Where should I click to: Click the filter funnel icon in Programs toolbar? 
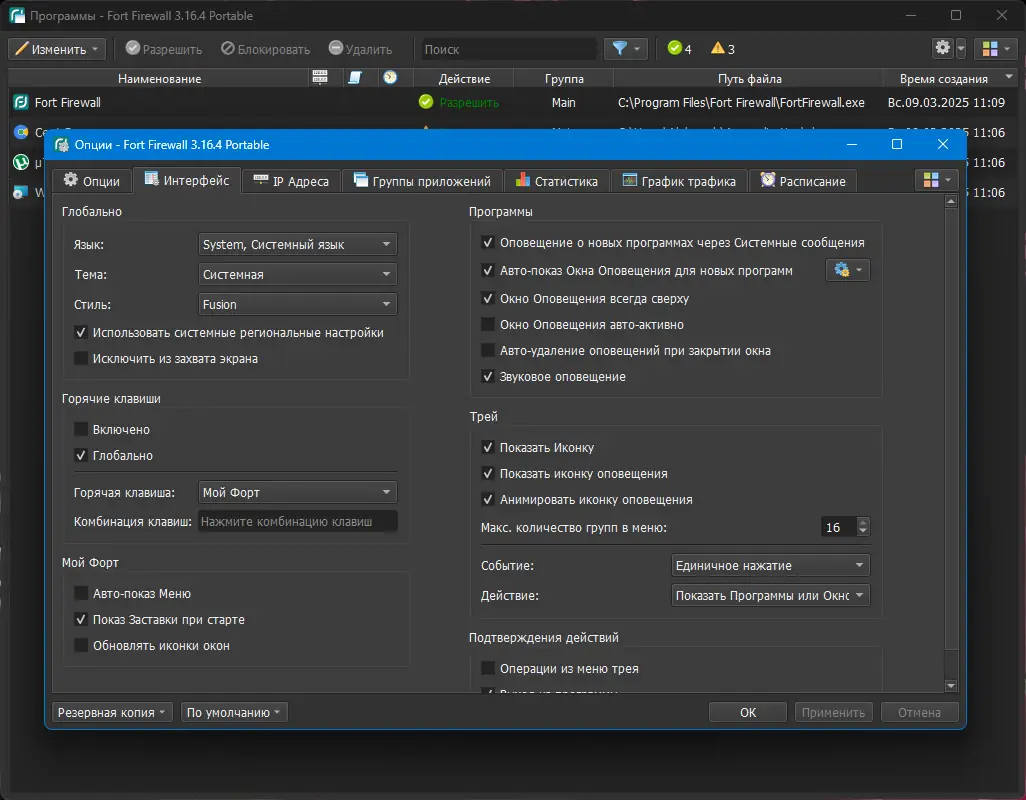(619, 48)
